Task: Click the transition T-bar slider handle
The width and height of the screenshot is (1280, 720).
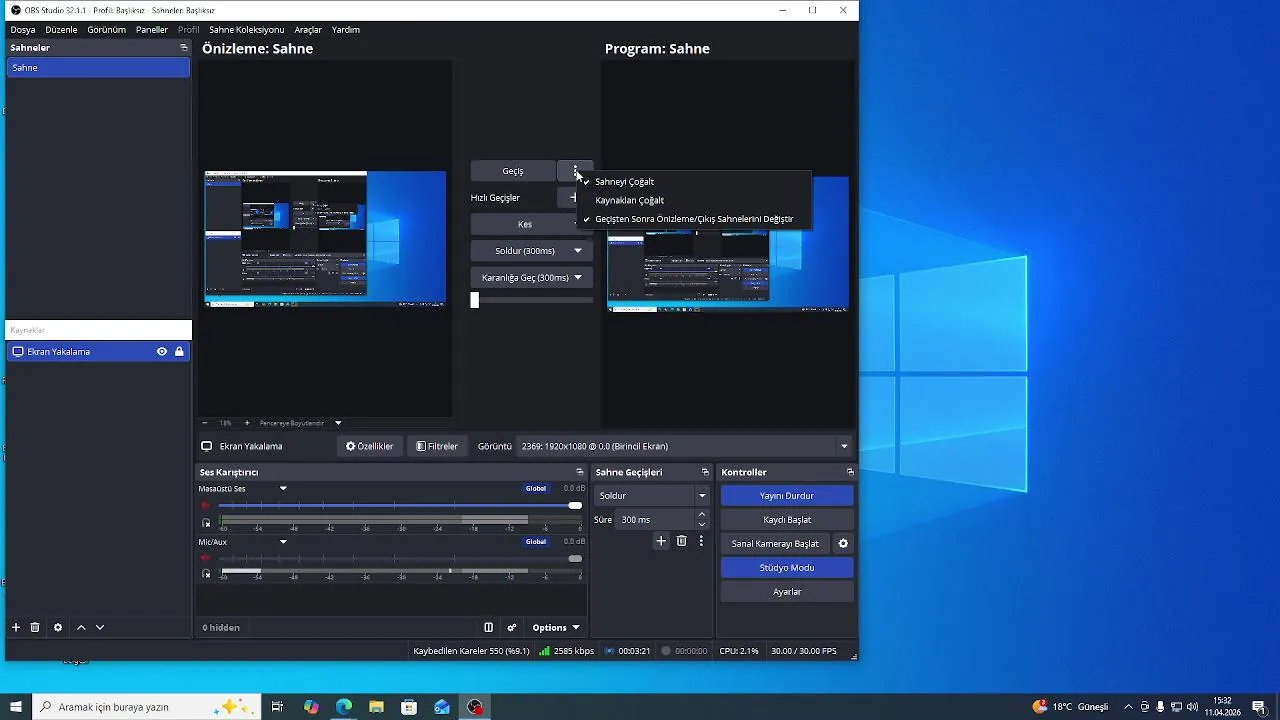Action: [475, 300]
